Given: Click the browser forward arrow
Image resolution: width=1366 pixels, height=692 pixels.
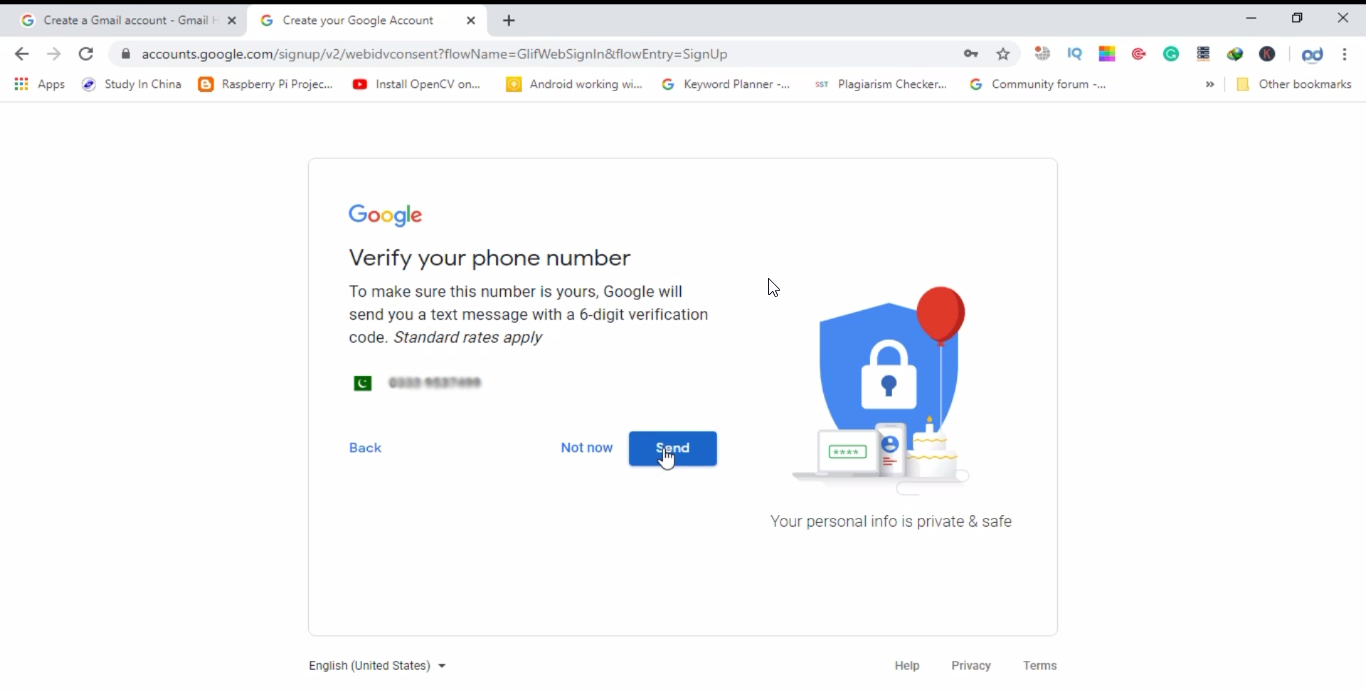Looking at the screenshot, I should [x=54, y=54].
